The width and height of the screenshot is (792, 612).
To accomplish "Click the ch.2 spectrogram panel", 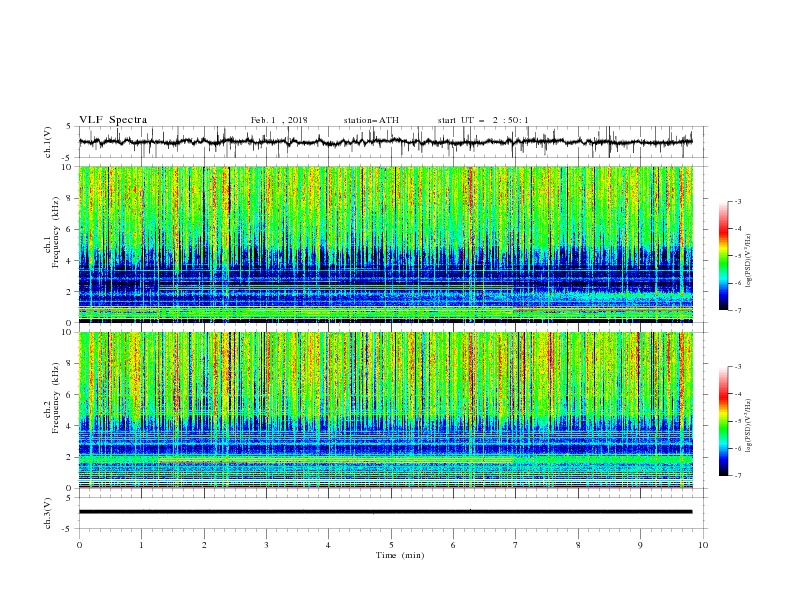I will (386, 410).
